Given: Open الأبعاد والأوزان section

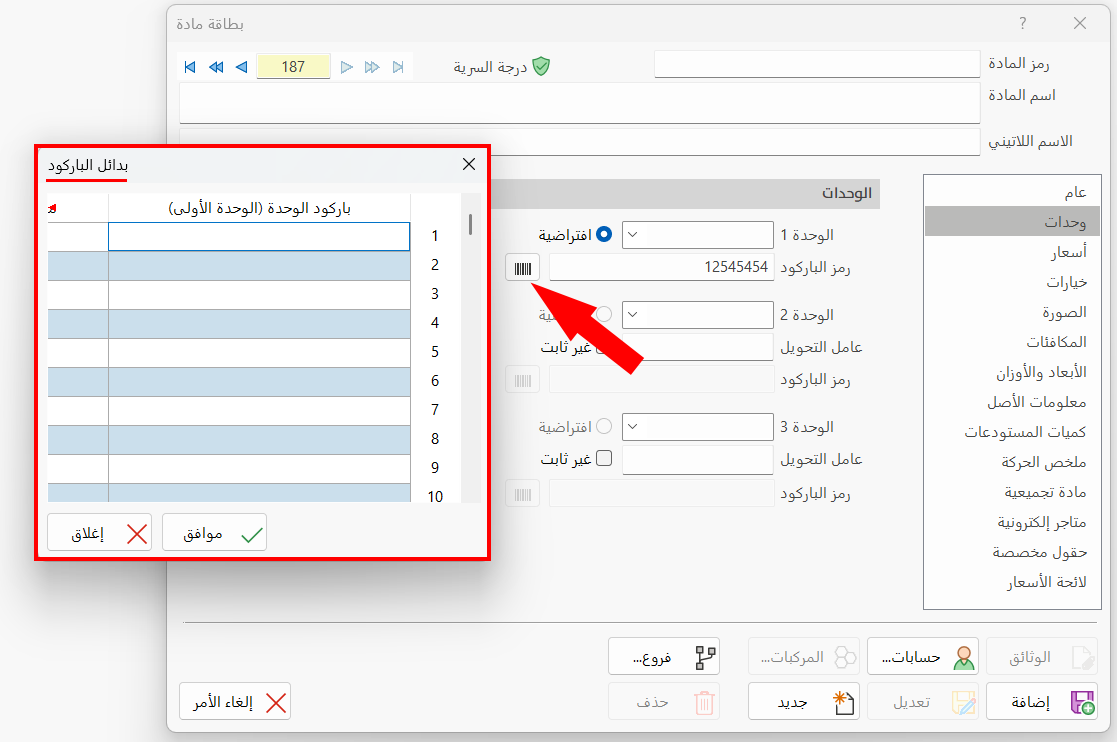Looking at the screenshot, I should pos(1012,372).
